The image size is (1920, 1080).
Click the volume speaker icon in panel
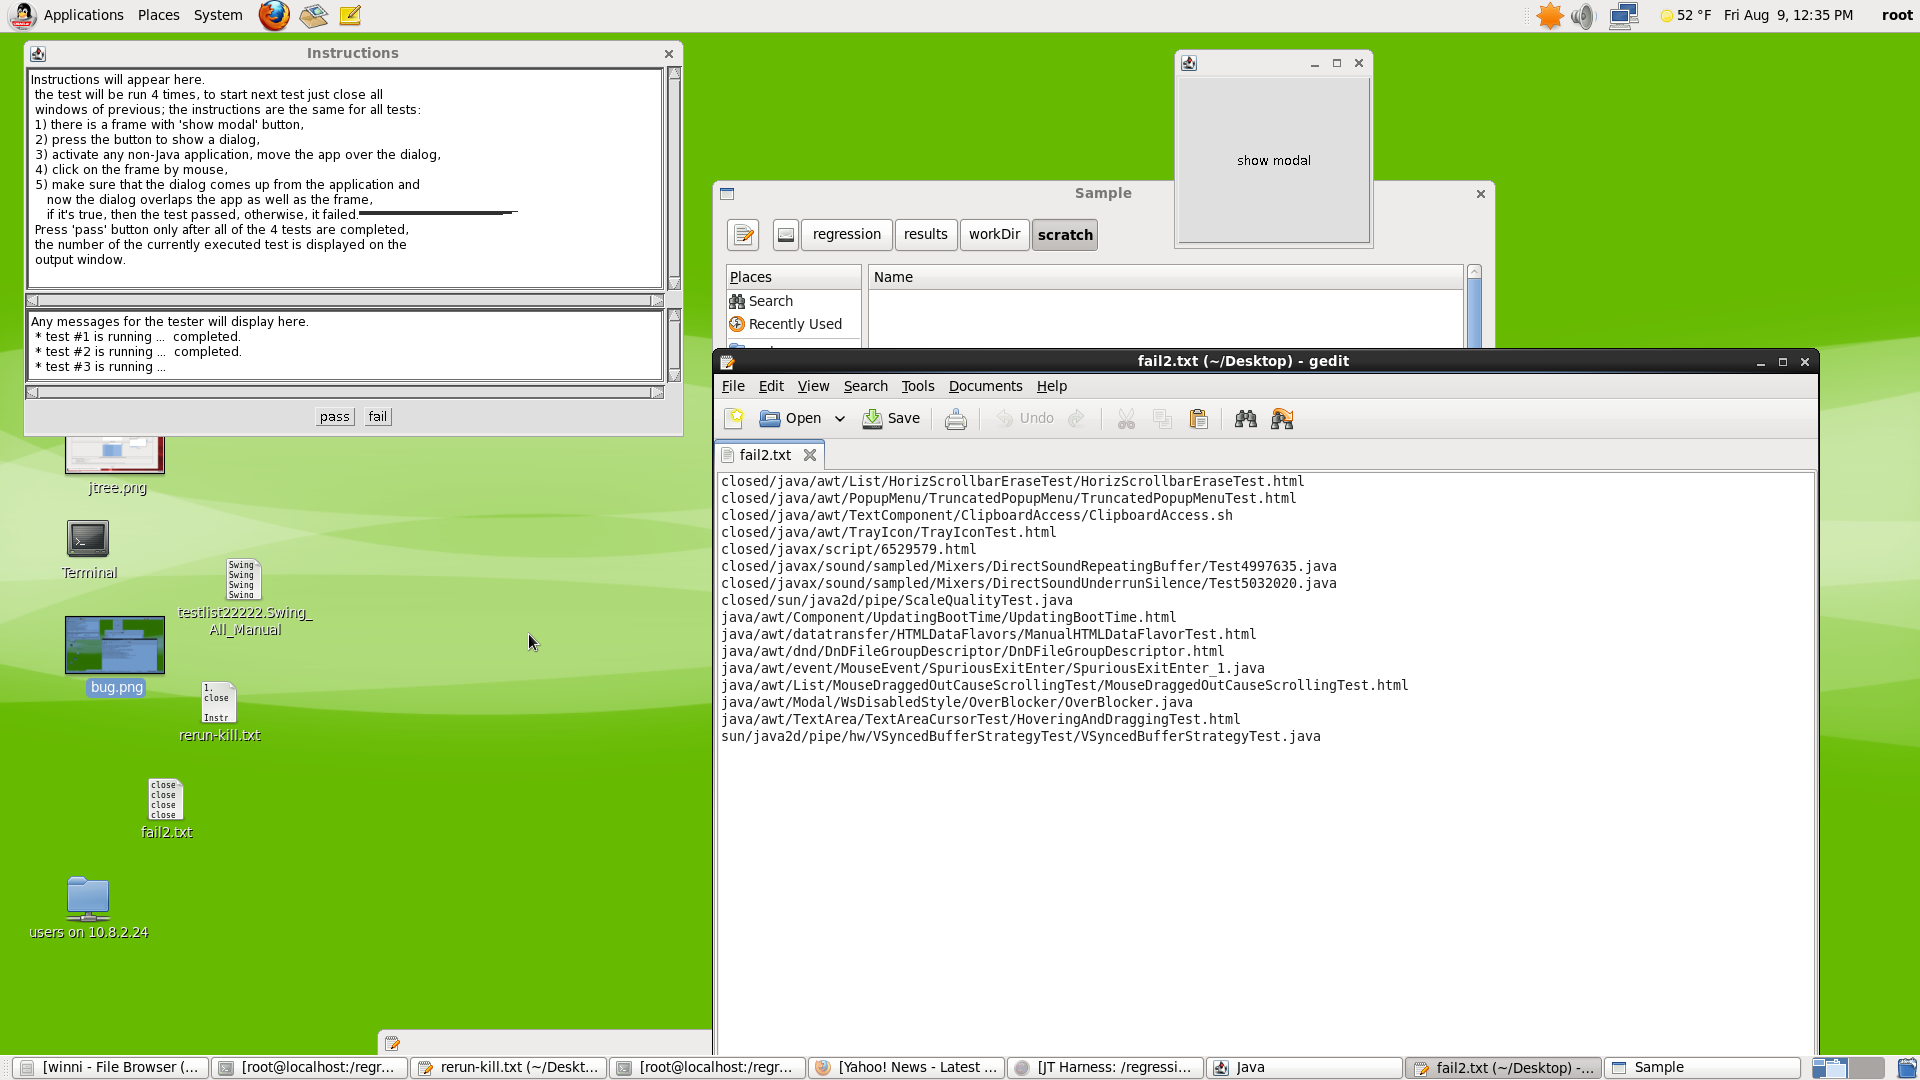[x=1582, y=16]
